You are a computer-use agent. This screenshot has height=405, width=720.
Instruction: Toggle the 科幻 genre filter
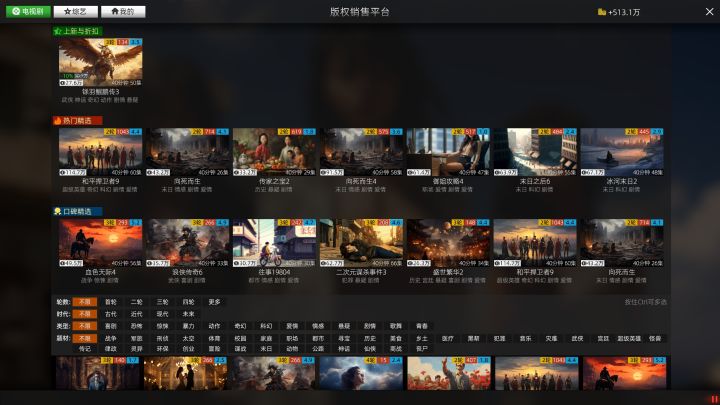pyautogui.click(x=266, y=326)
